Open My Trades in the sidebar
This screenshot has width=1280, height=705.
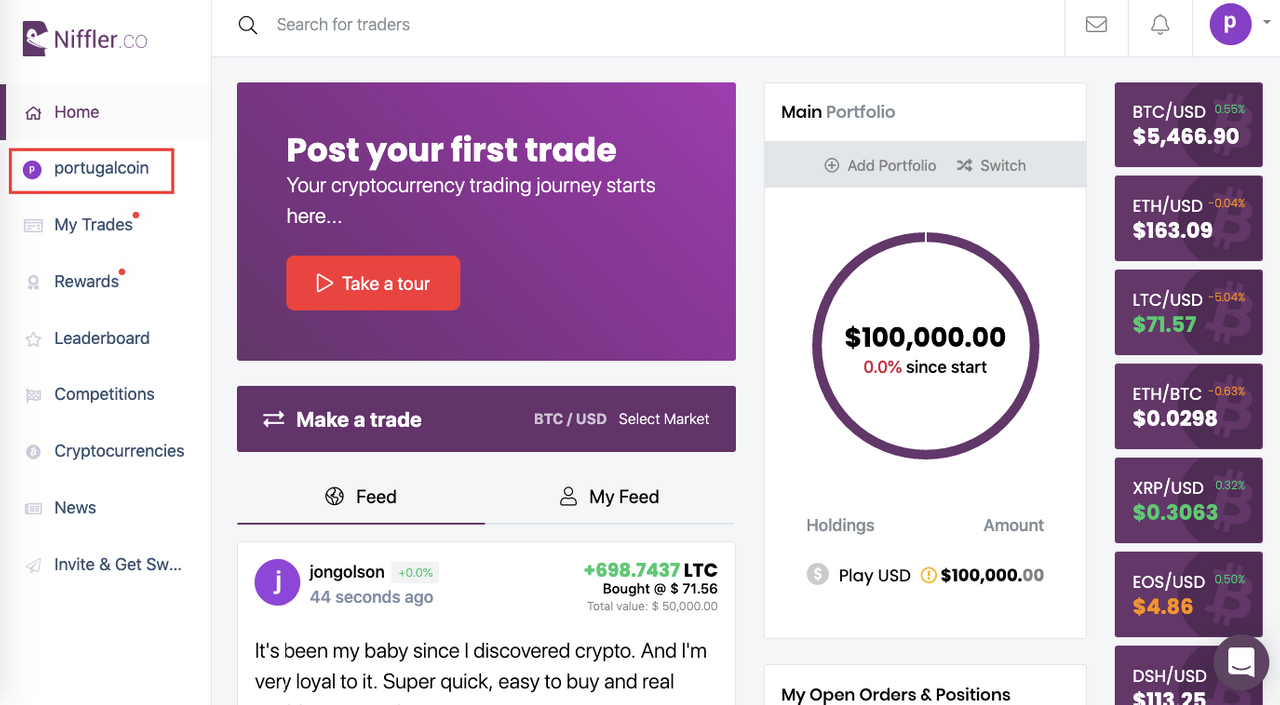click(93, 225)
